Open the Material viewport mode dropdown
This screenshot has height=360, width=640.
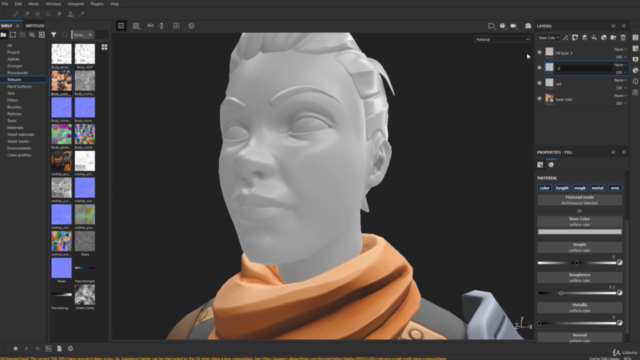tap(502, 40)
